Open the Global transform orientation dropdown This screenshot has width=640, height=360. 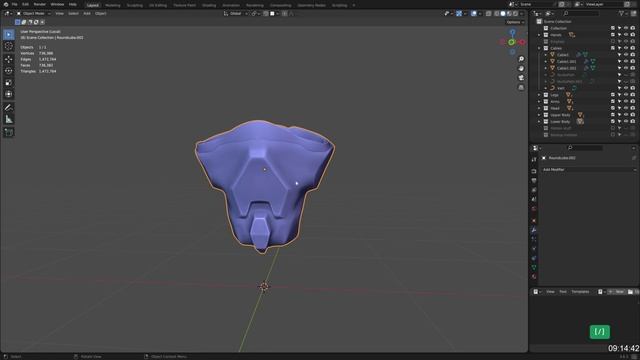[x=236, y=13]
